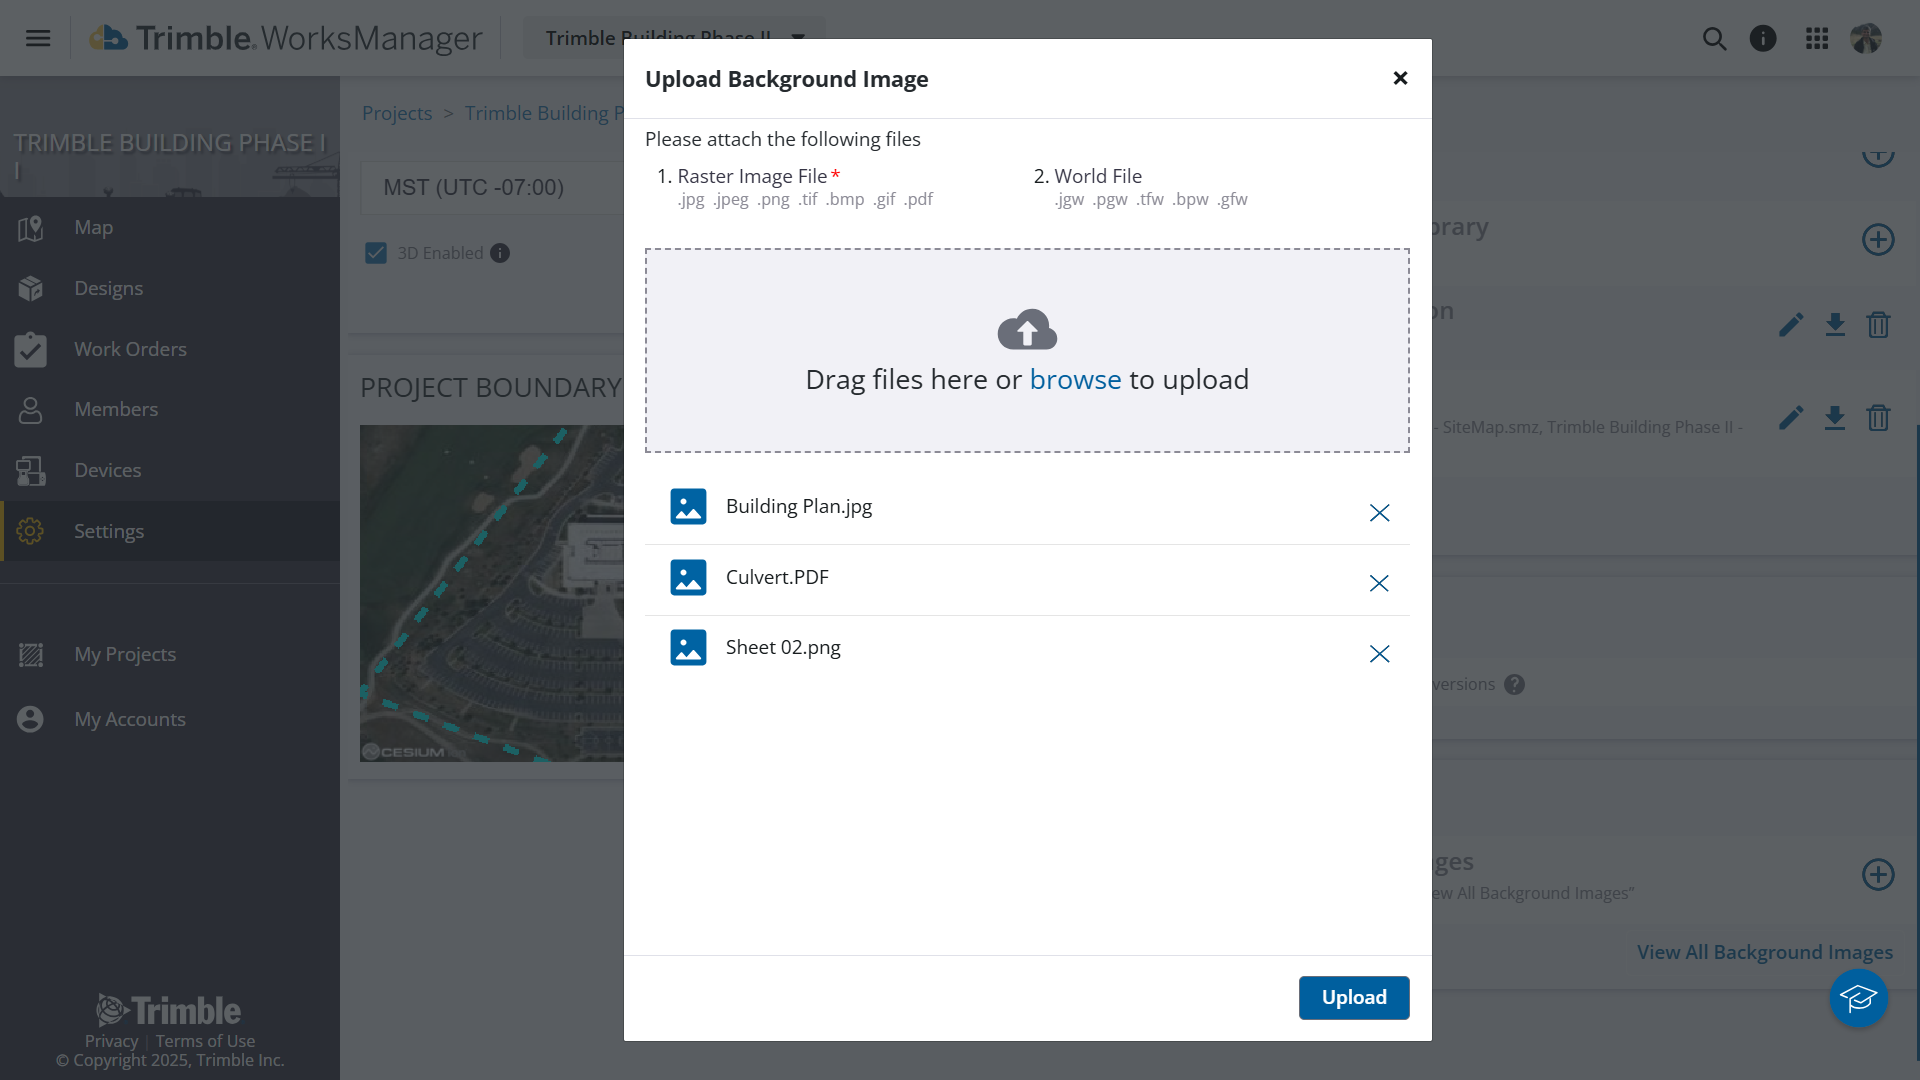Open the info icon in the header

(x=1763, y=38)
